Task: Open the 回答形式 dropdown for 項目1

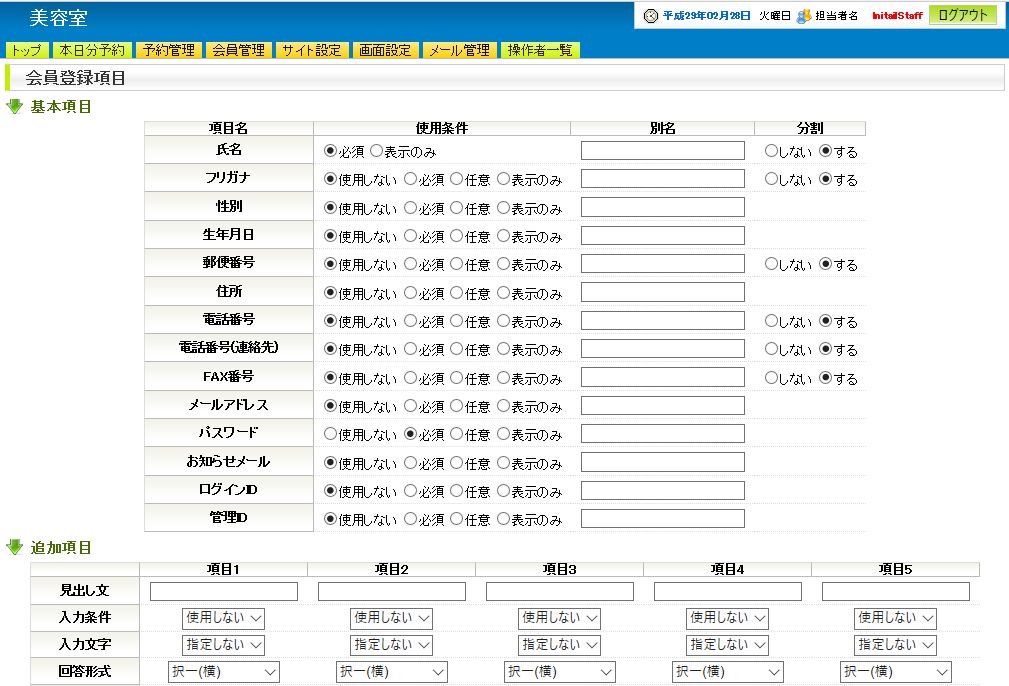Action: click(223, 672)
